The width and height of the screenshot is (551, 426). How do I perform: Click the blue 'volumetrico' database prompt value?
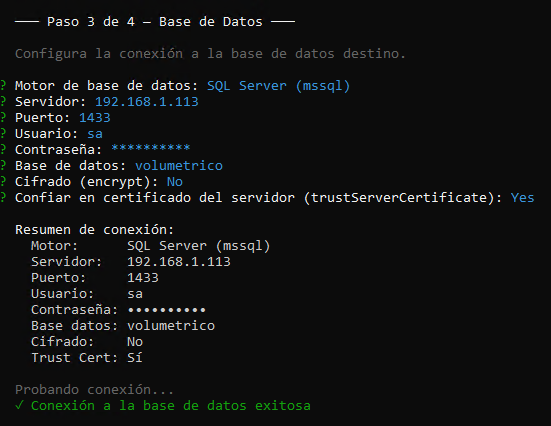coord(179,166)
